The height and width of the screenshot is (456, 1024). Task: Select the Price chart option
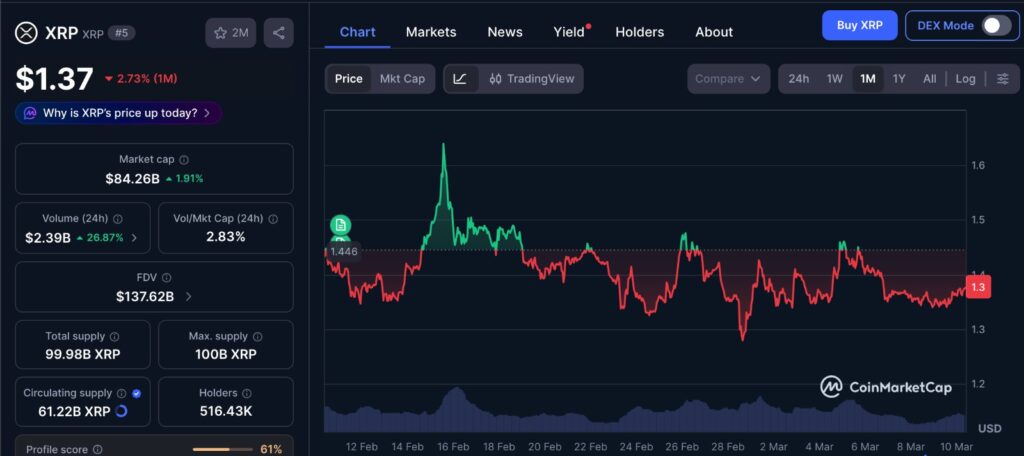(x=349, y=79)
